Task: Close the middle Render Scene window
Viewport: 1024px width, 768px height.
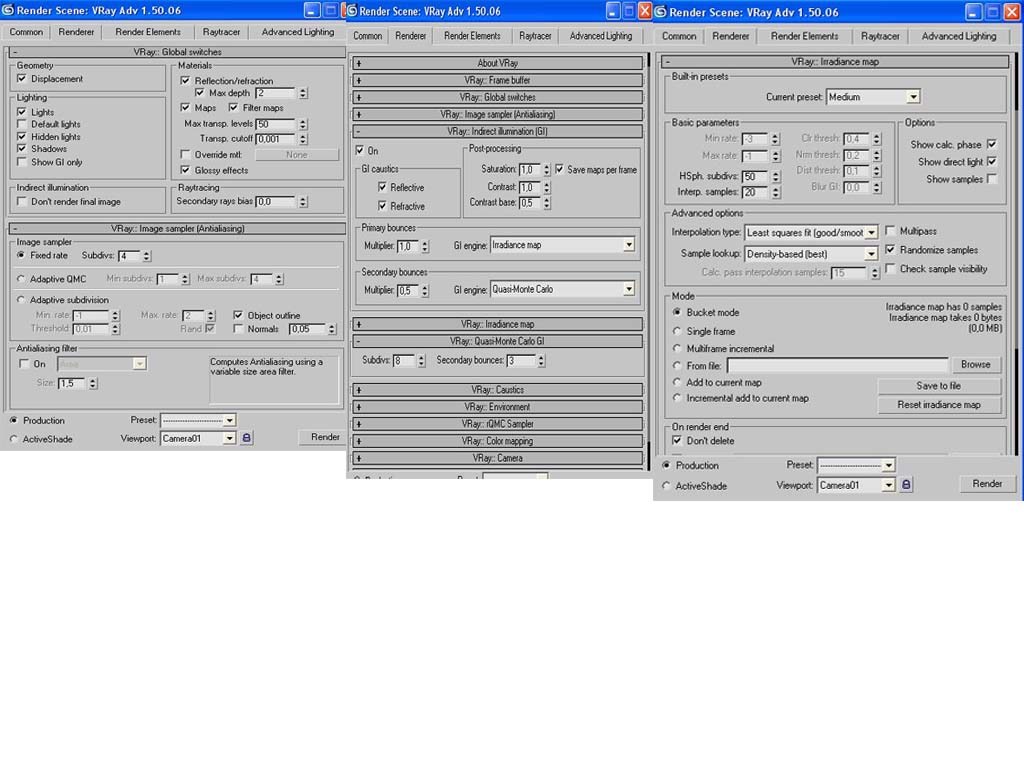Action: 645,10
